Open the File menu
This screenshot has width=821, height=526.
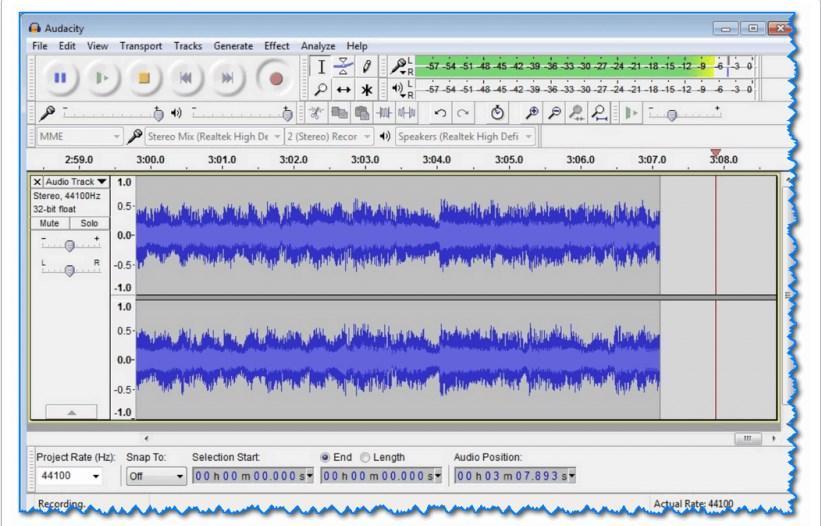pyautogui.click(x=40, y=46)
